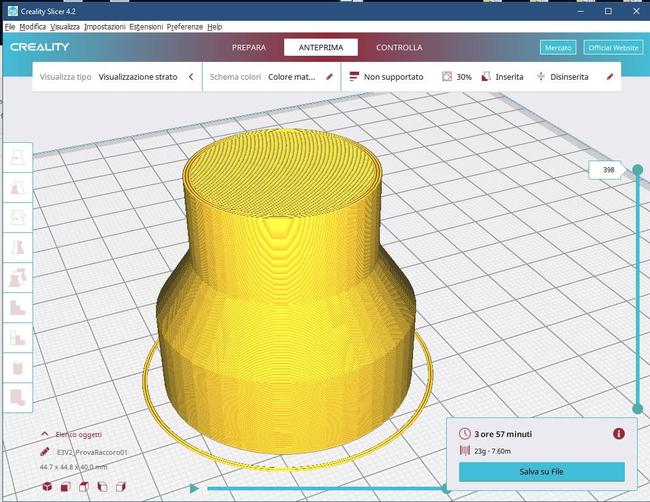Viewport: 650px width, 502px height.
Task: Expand the Visualizza tipo panel chevron
Action: [x=191, y=76]
